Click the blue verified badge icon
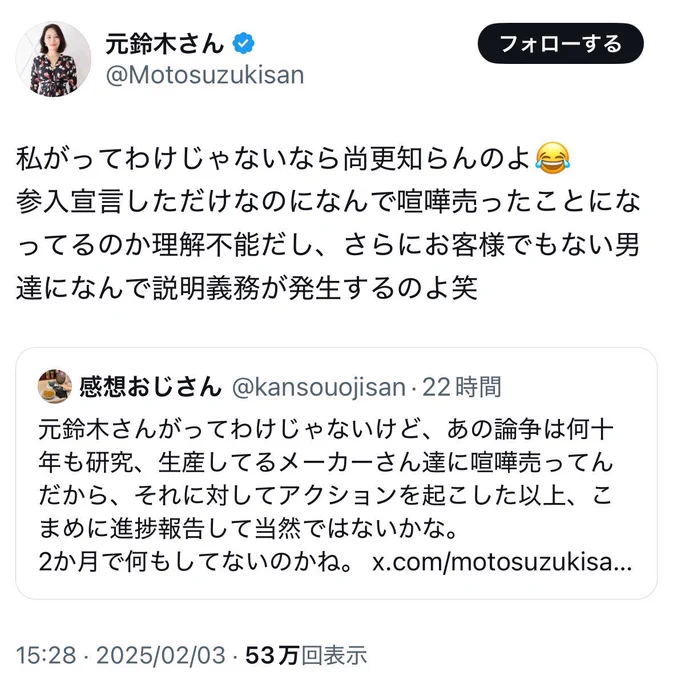673x680 pixels. pyautogui.click(x=243, y=43)
